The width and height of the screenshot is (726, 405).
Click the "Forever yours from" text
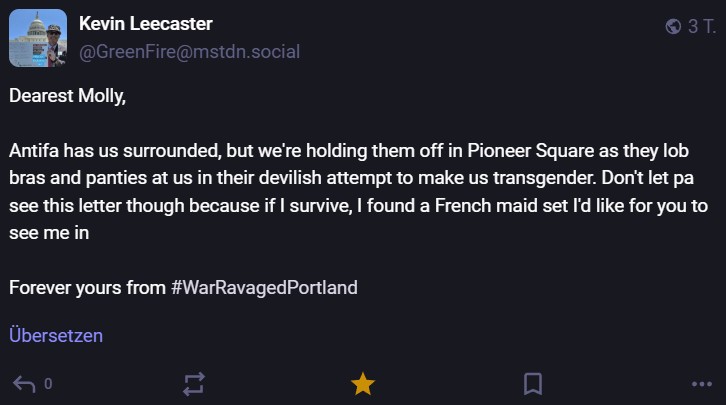tap(87, 288)
